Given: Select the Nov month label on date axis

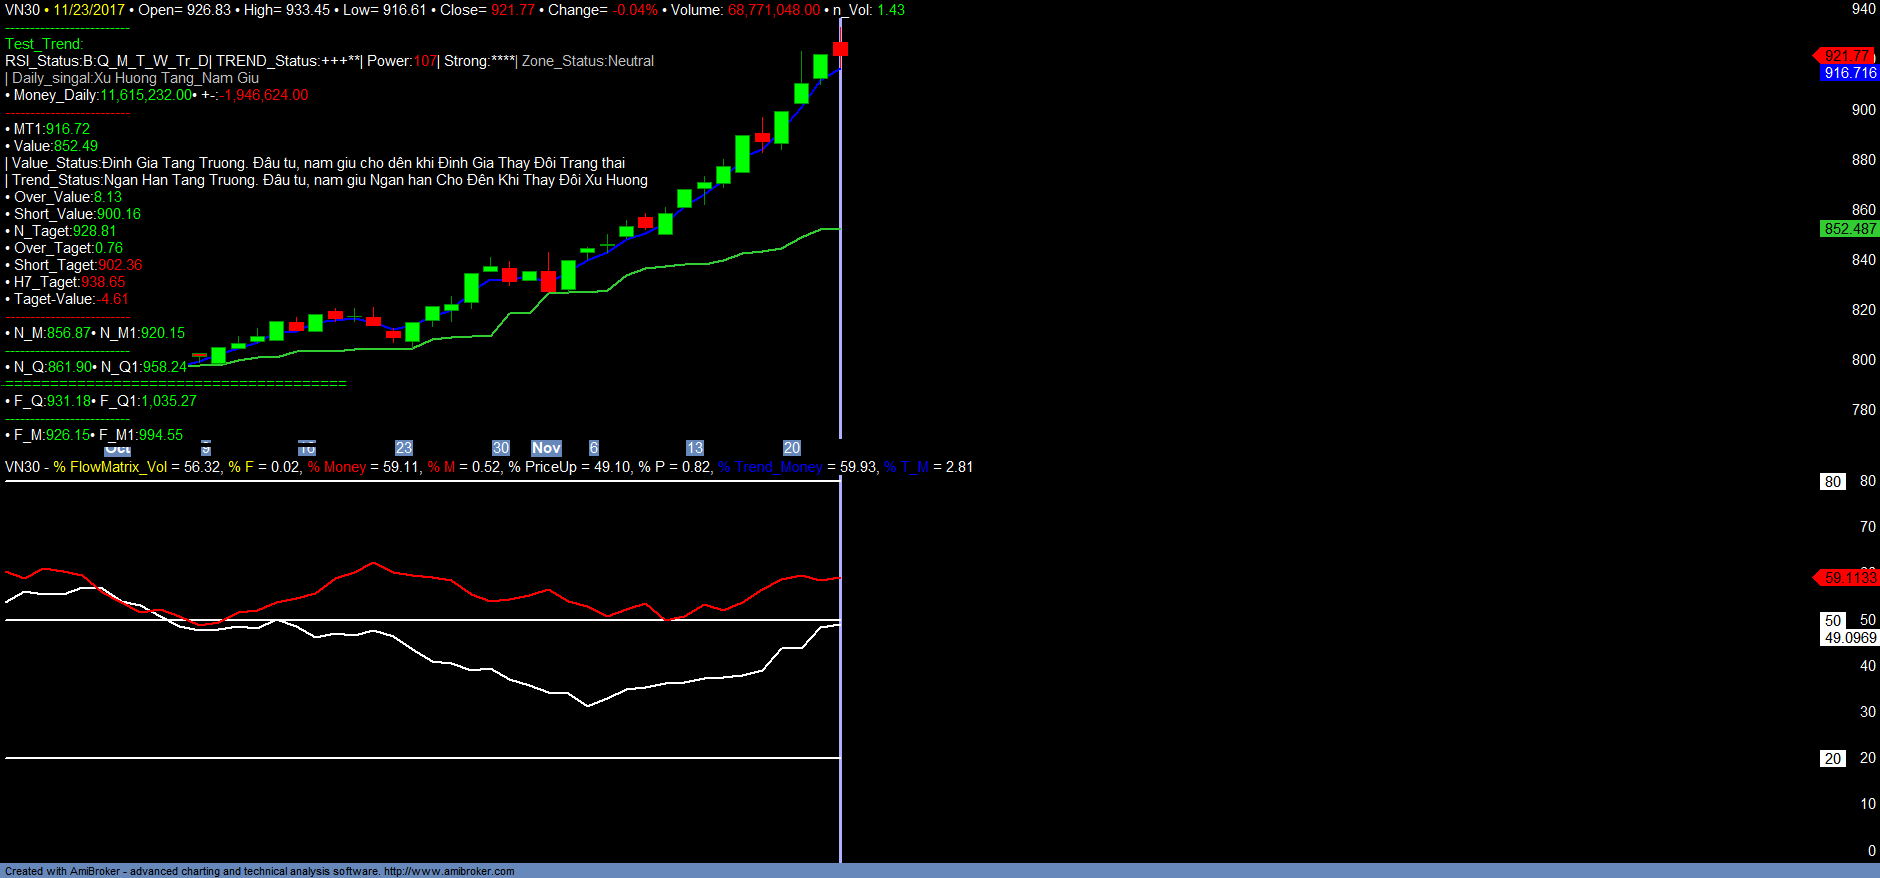Looking at the screenshot, I should [x=546, y=448].
